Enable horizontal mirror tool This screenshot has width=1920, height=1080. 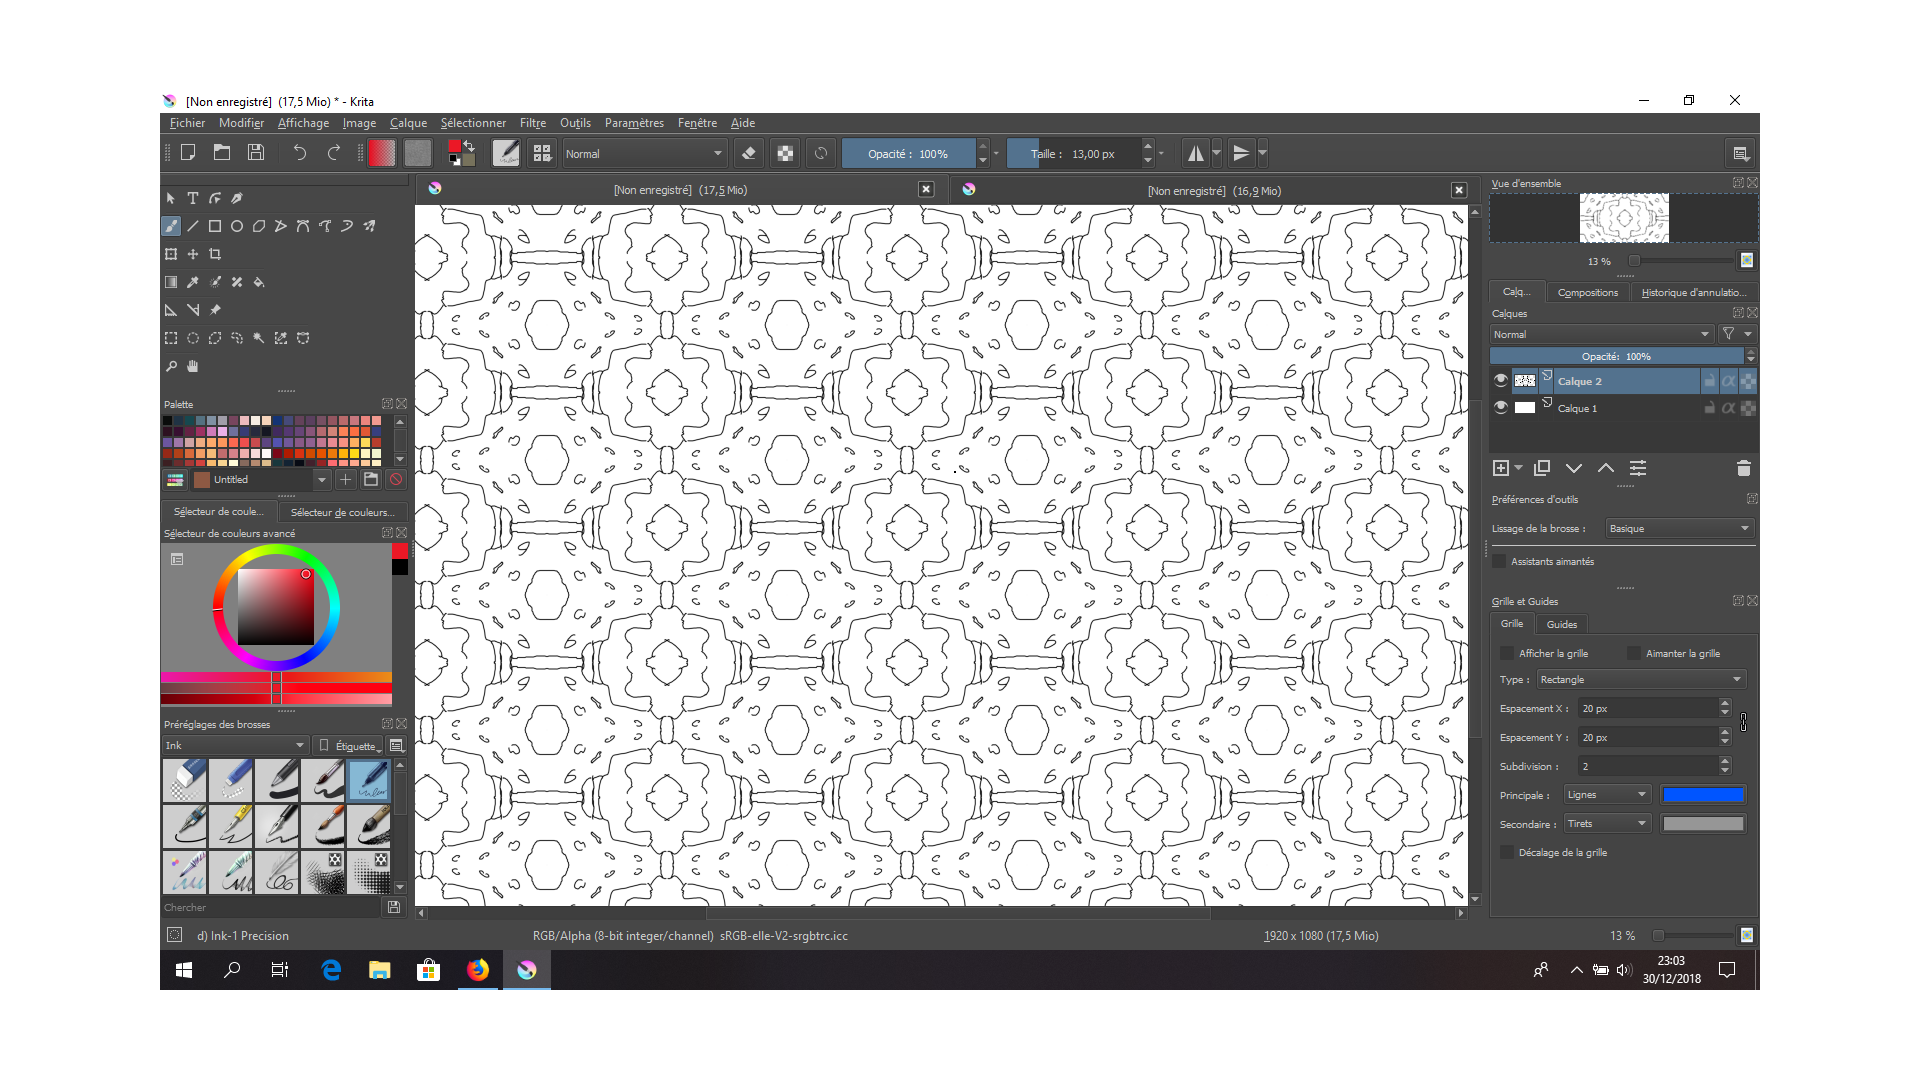point(1196,153)
